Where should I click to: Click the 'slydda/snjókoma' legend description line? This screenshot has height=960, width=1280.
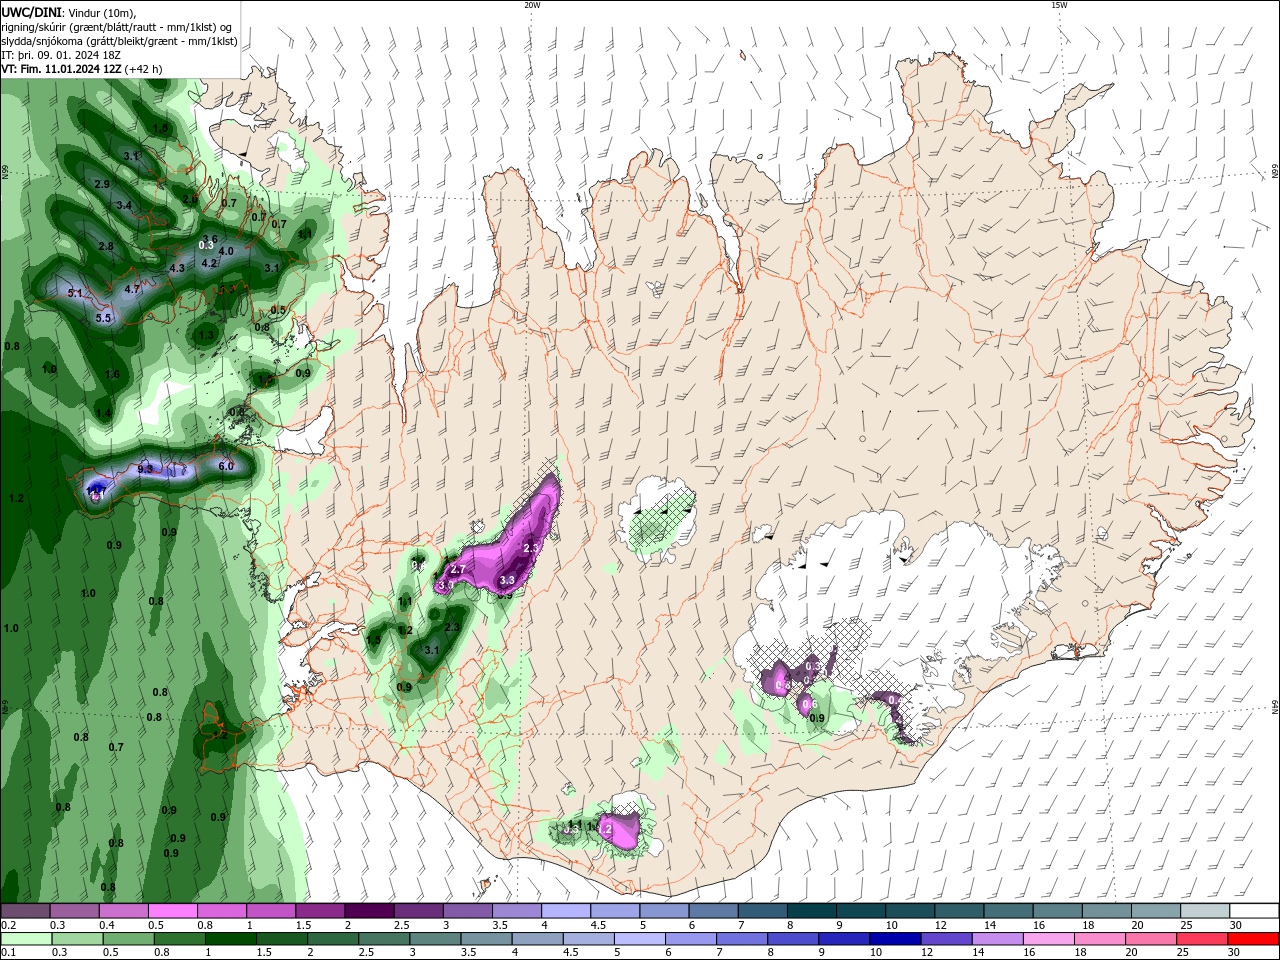click(x=119, y=41)
